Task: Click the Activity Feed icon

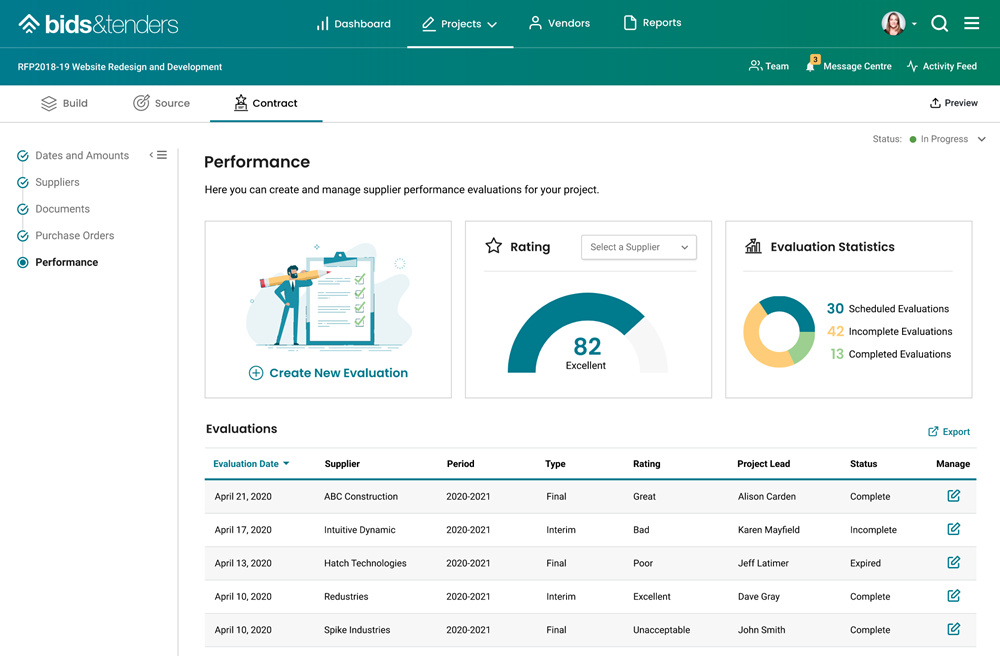Action: click(x=912, y=66)
